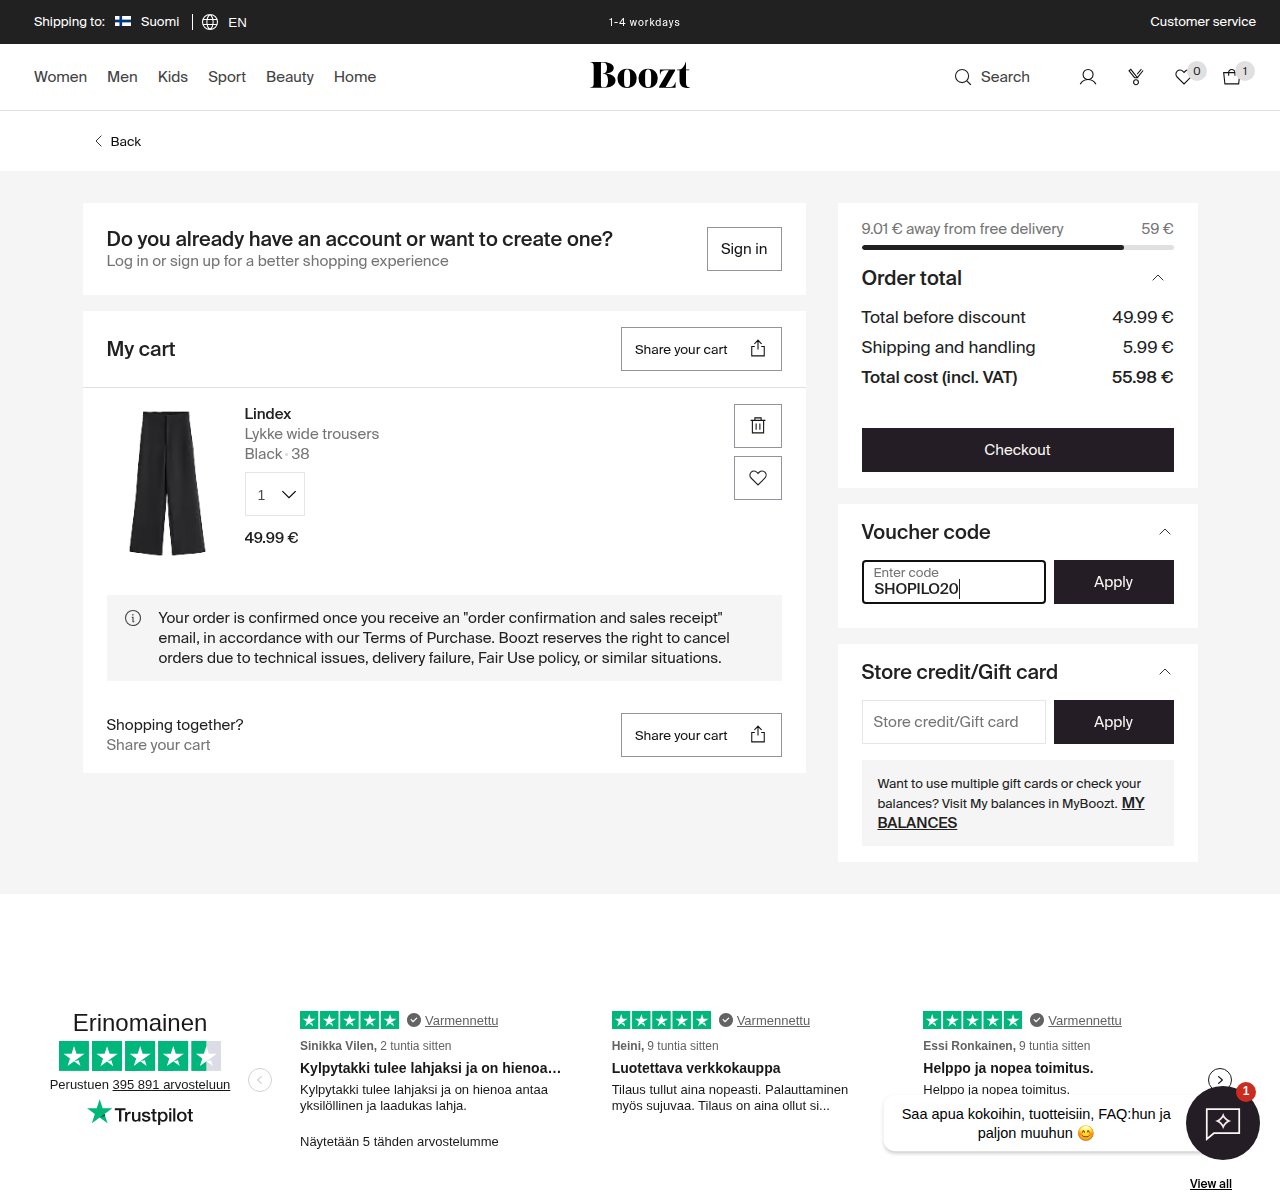Screen dimensions: 1280x1200
Task: Click the medal rewards icon in header
Action: tap(1136, 77)
